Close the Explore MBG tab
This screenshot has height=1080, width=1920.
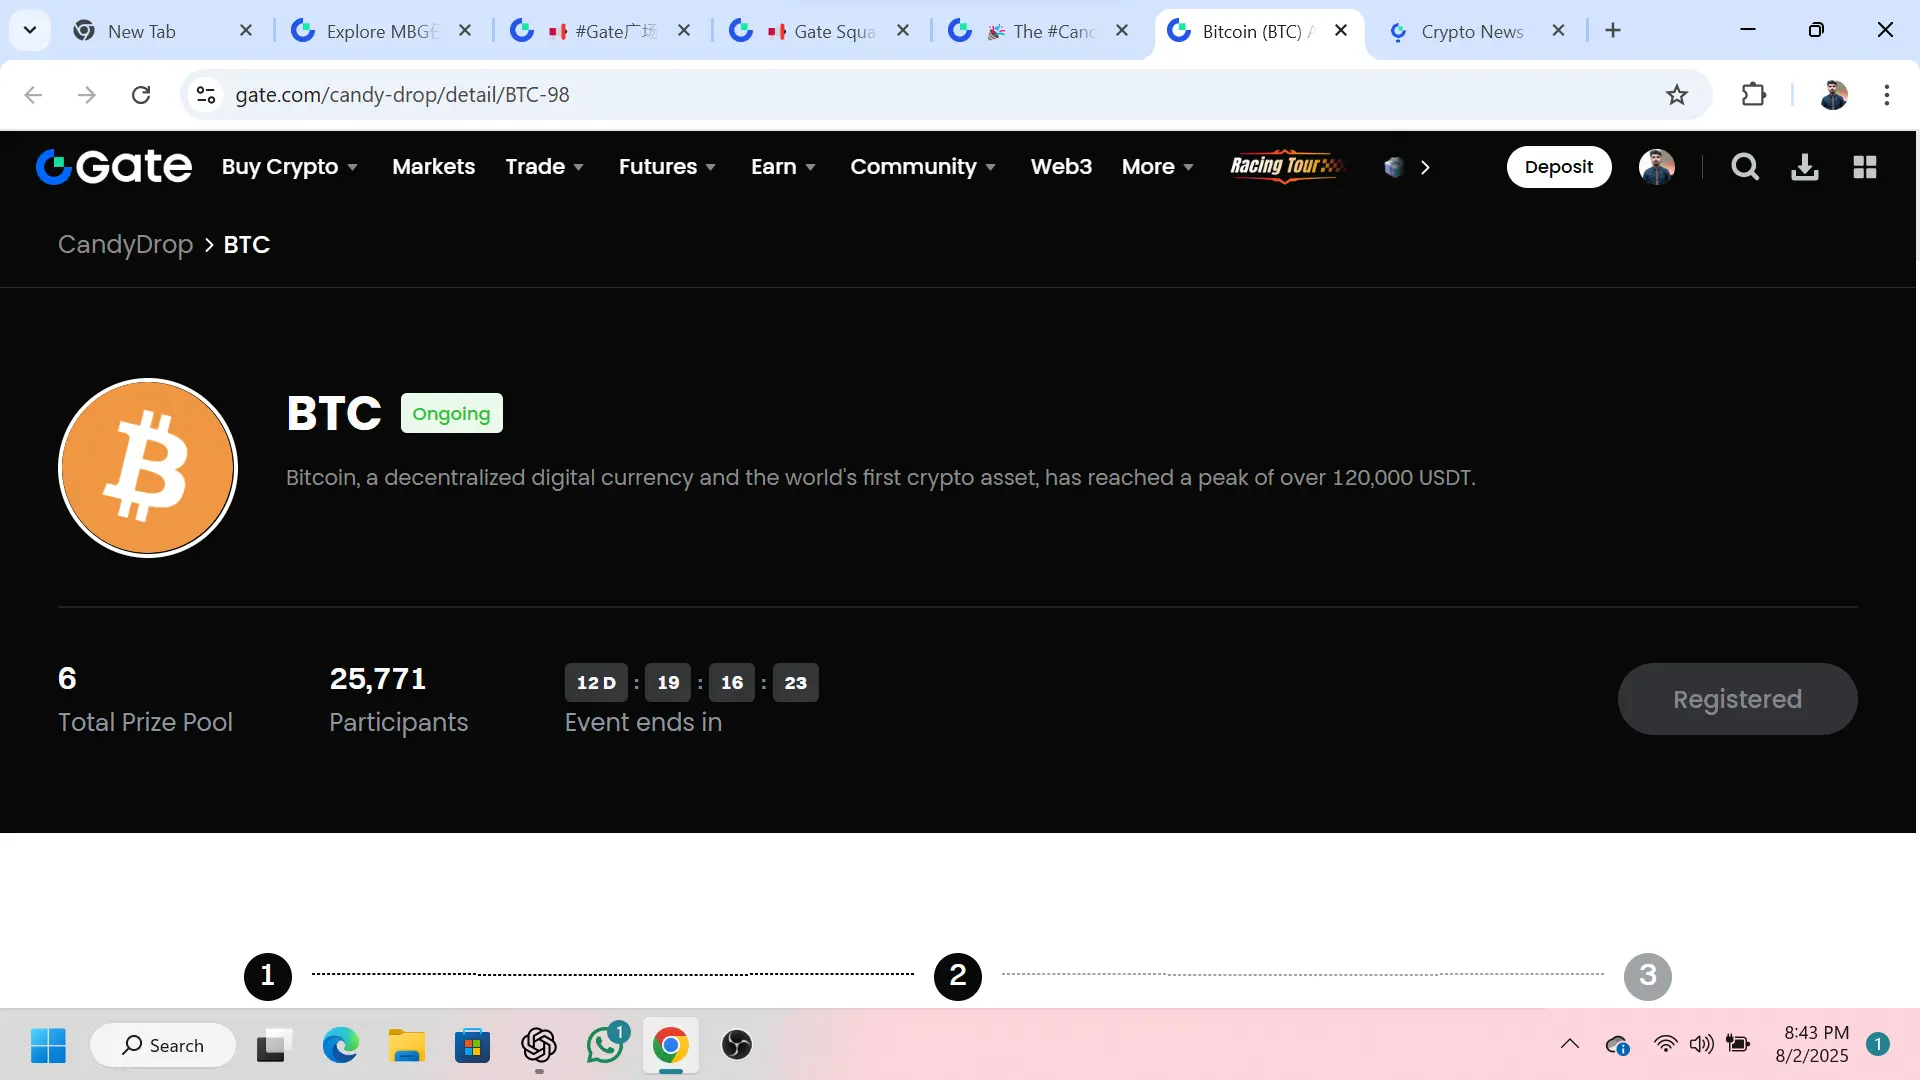point(465,31)
